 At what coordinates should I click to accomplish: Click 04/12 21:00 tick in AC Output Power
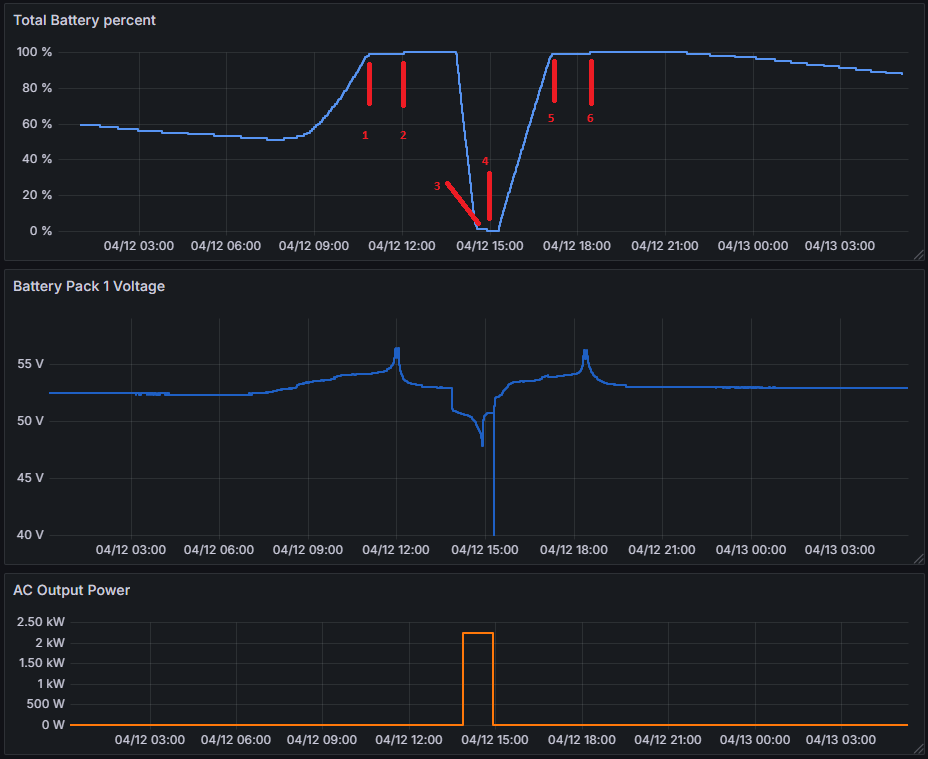coord(668,739)
